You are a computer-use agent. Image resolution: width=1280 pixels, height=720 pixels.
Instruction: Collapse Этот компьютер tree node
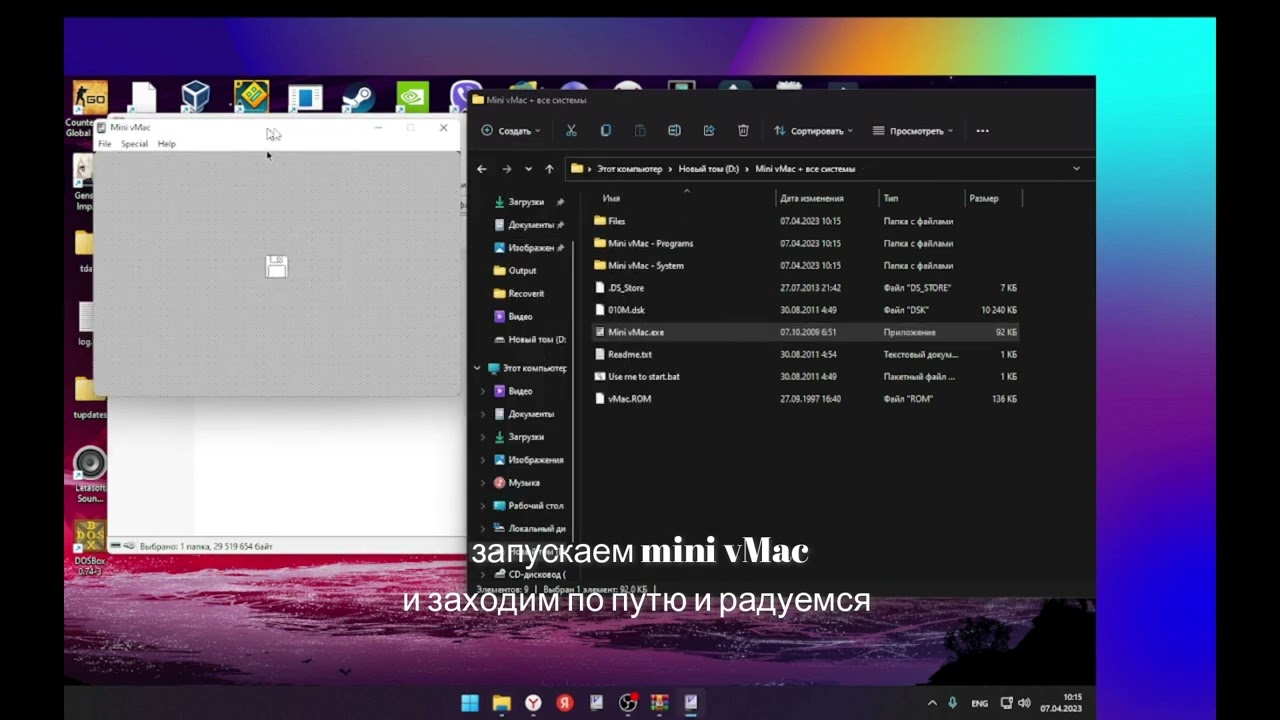(477, 368)
